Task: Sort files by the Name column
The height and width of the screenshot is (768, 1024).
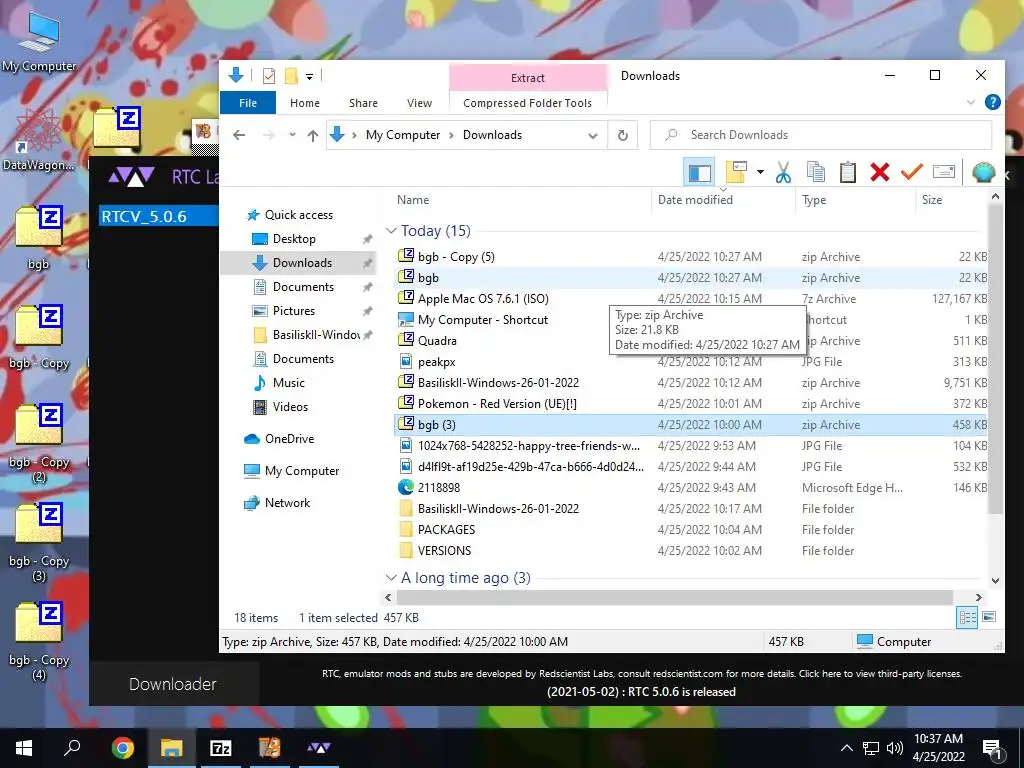Action: 522,200
